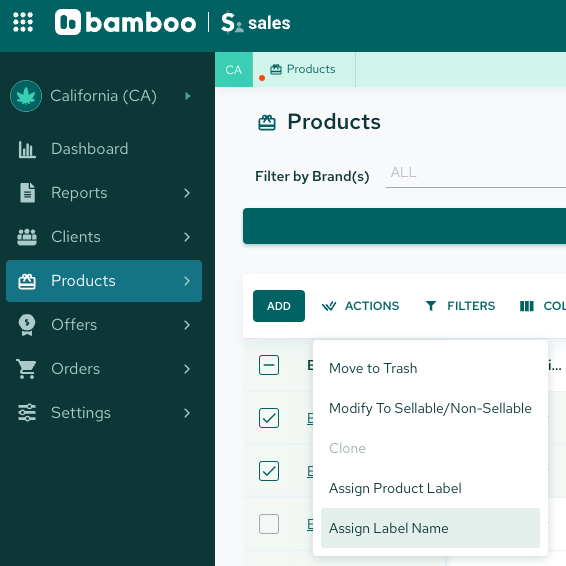This screenshot has width=566, height=566.
Task: Click the Dashboard chart icon
Action: 27,149
